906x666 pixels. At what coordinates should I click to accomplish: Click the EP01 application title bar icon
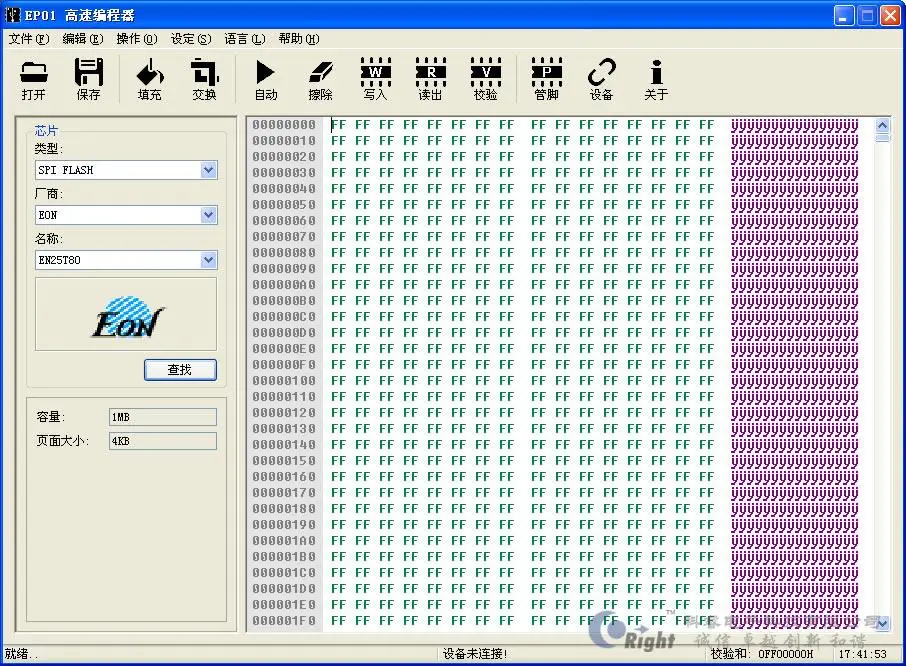[13, 14]
